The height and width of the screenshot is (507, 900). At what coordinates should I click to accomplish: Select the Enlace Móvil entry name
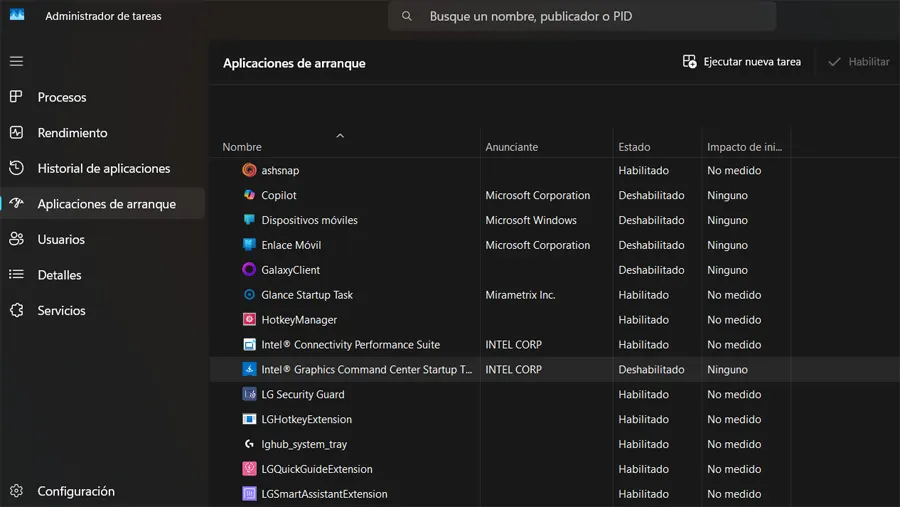coord(291,245)
